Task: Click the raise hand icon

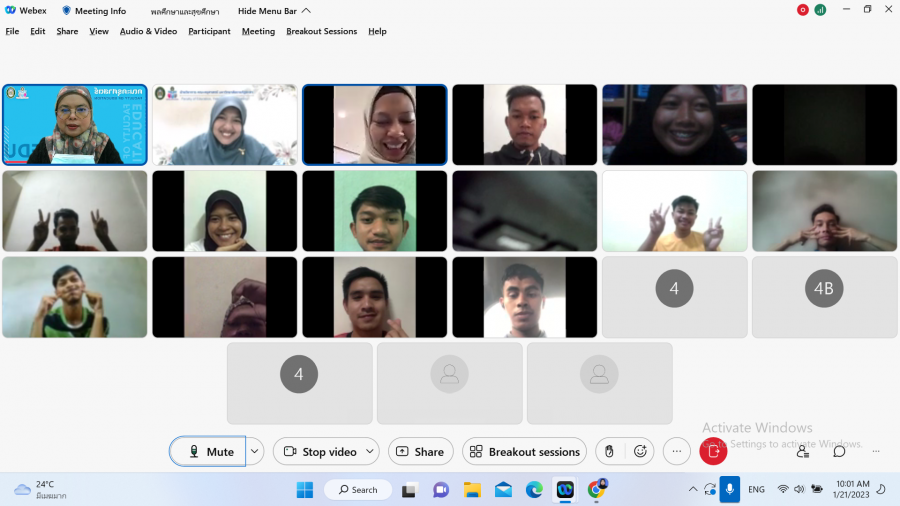Action: (610, 452)
